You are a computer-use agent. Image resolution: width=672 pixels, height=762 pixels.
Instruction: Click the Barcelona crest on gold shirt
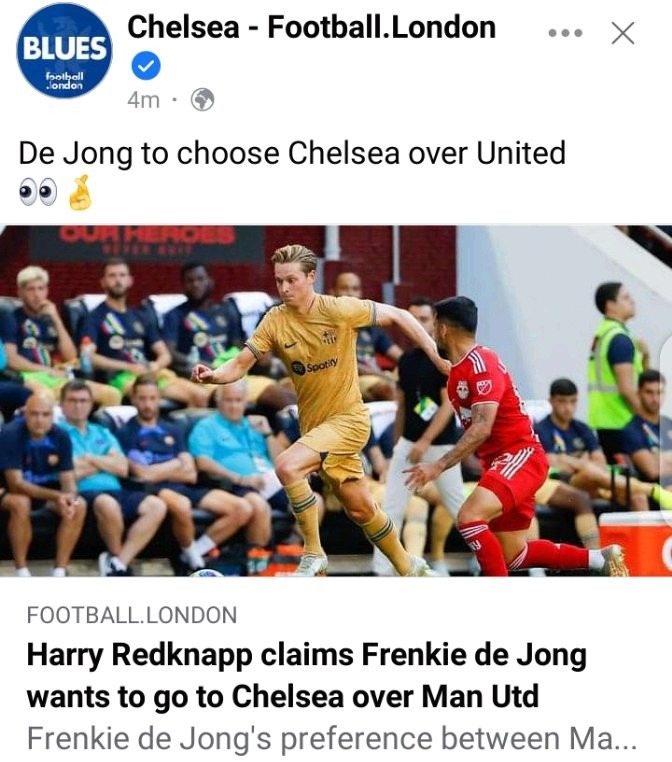tap(329, 337)
